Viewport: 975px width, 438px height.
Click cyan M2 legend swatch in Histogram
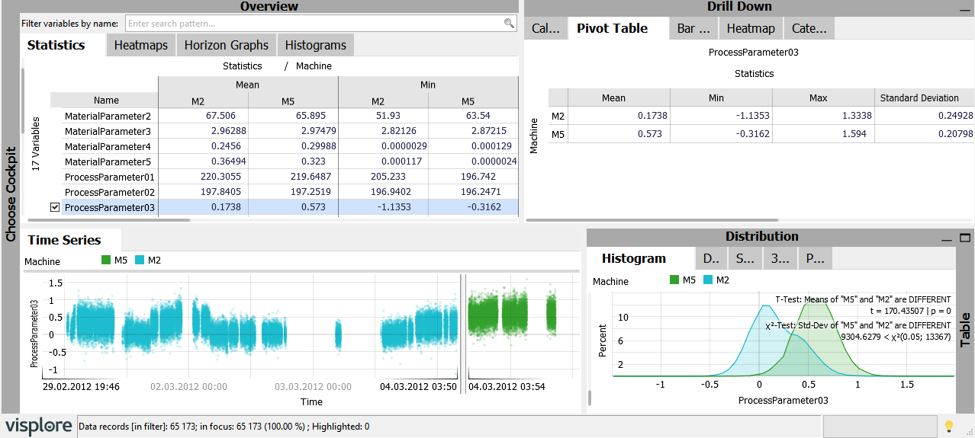[x=709, y=281]
